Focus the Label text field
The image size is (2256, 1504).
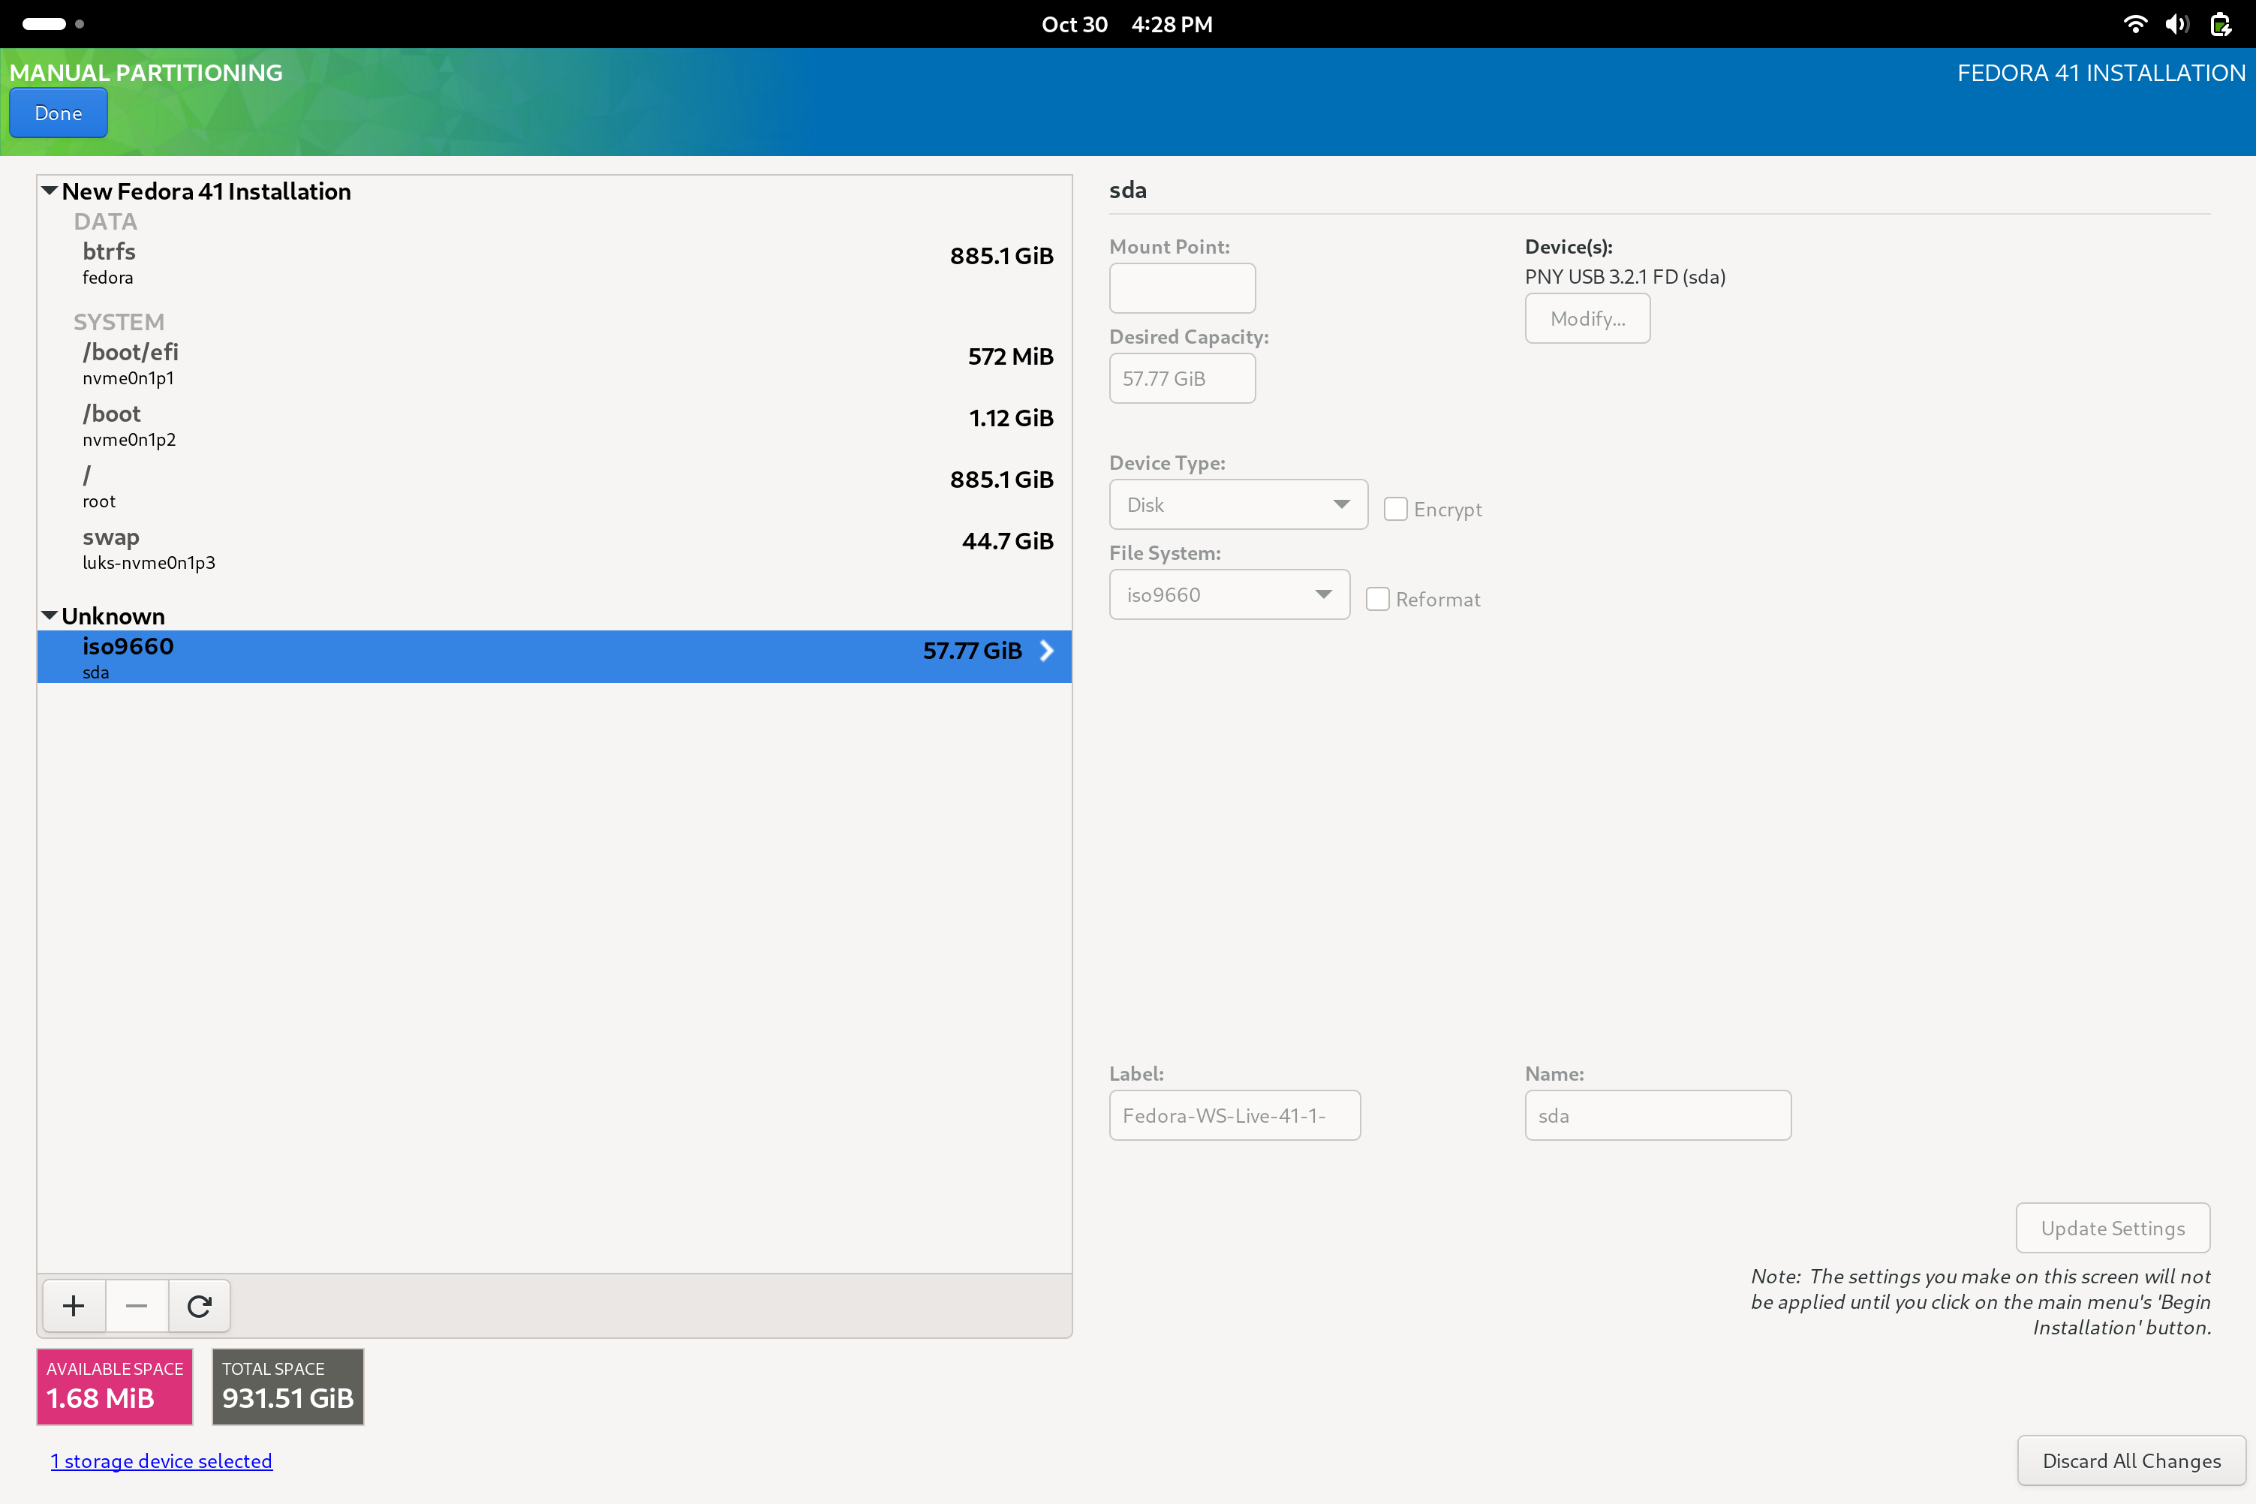click(x=1235, y=1115)
